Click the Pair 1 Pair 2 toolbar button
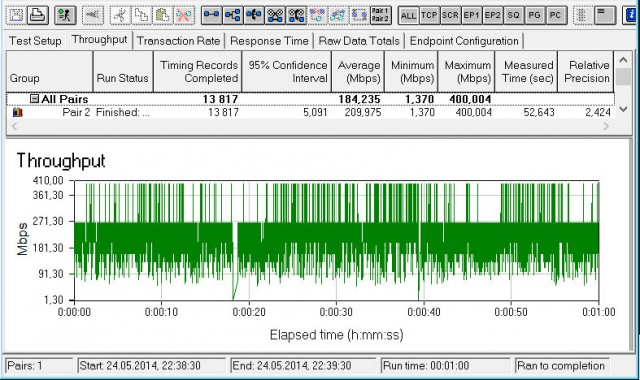Image resolution: width=640 pixels, height=380 pixels. (380, 16)
